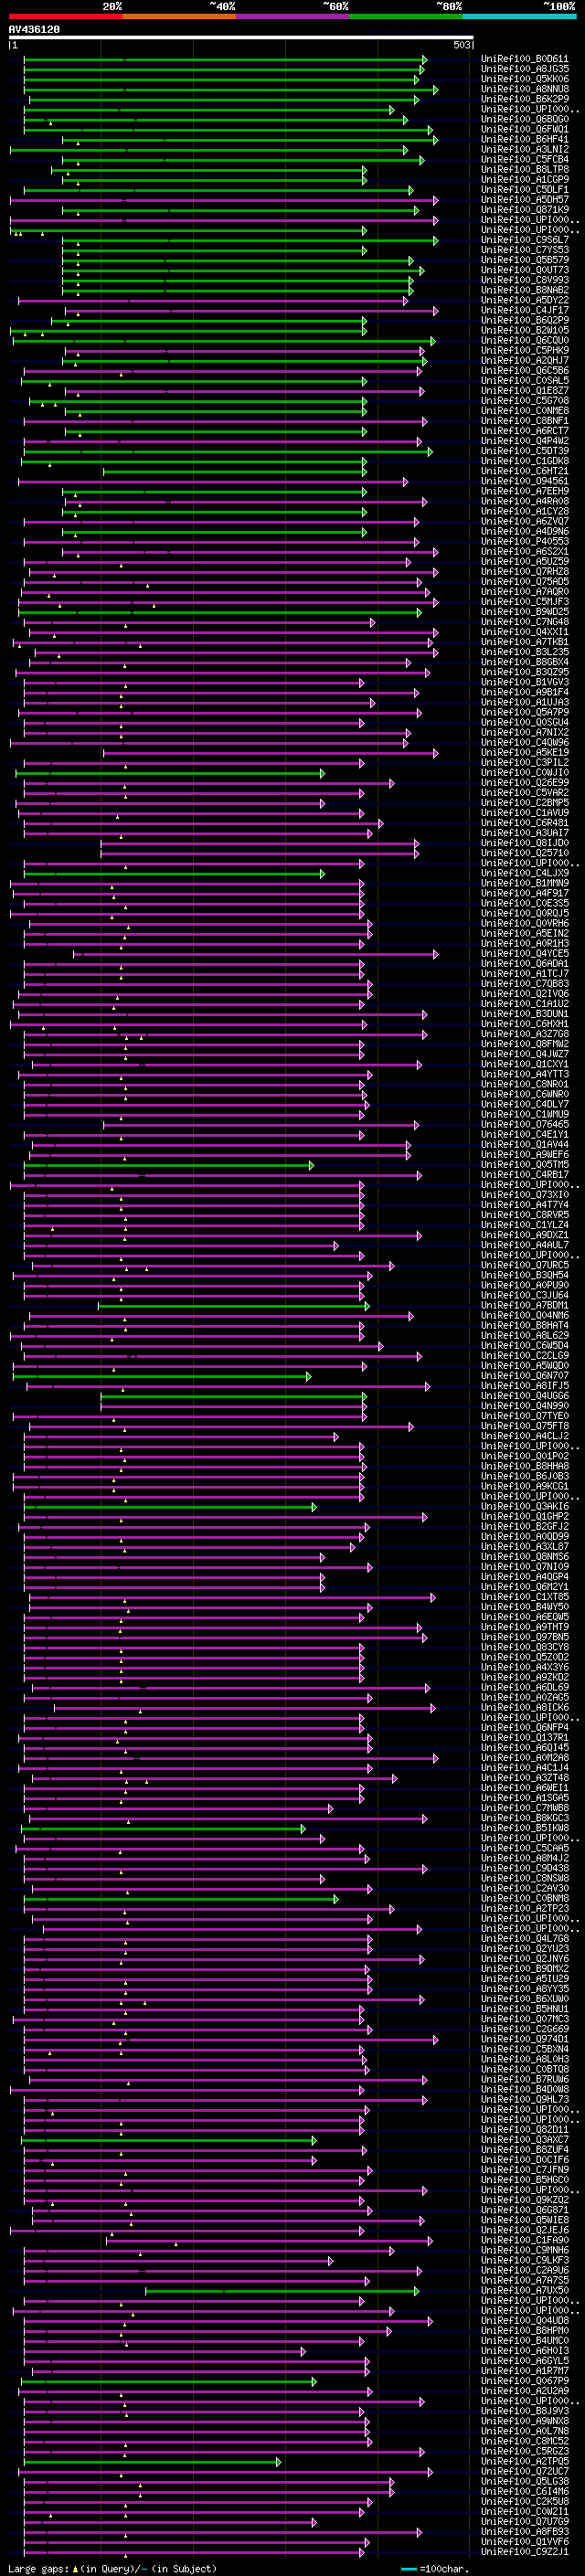Select the UniRef100_Q6BQG0 label
Image resolution: width=585 pixels, height=2576 pixels.
525,119
